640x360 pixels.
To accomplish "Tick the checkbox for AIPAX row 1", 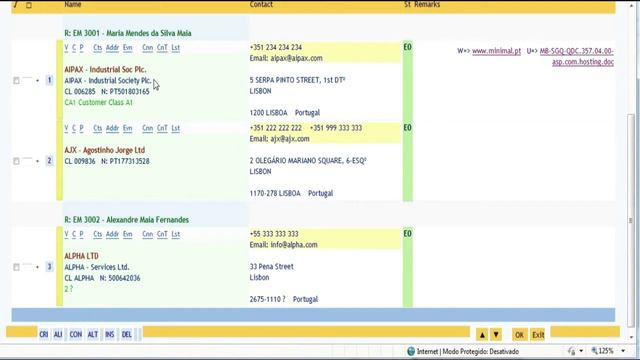I will click(x=16, y=80).
